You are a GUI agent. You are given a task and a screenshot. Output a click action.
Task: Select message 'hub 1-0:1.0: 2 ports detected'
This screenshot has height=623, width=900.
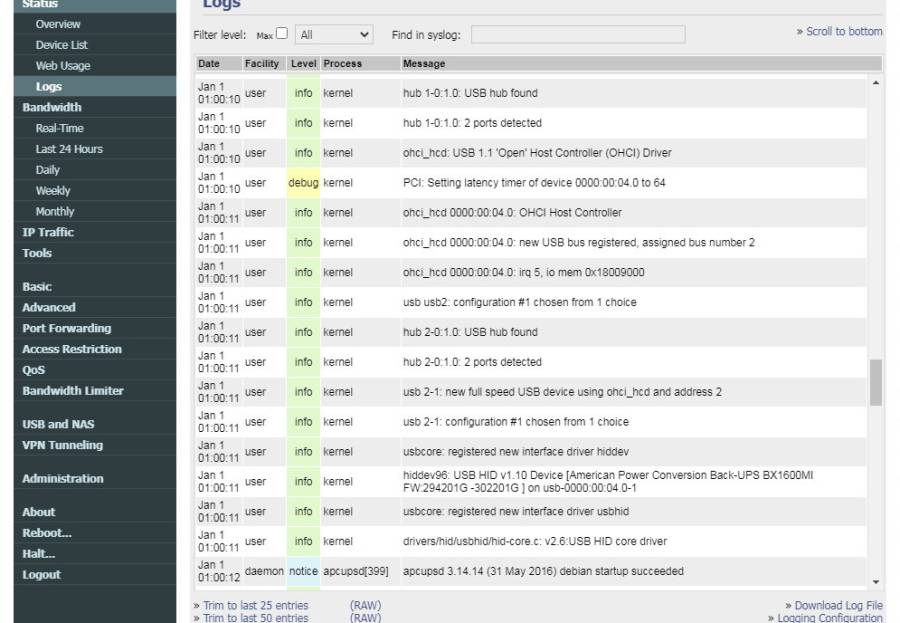coord(472,123)
